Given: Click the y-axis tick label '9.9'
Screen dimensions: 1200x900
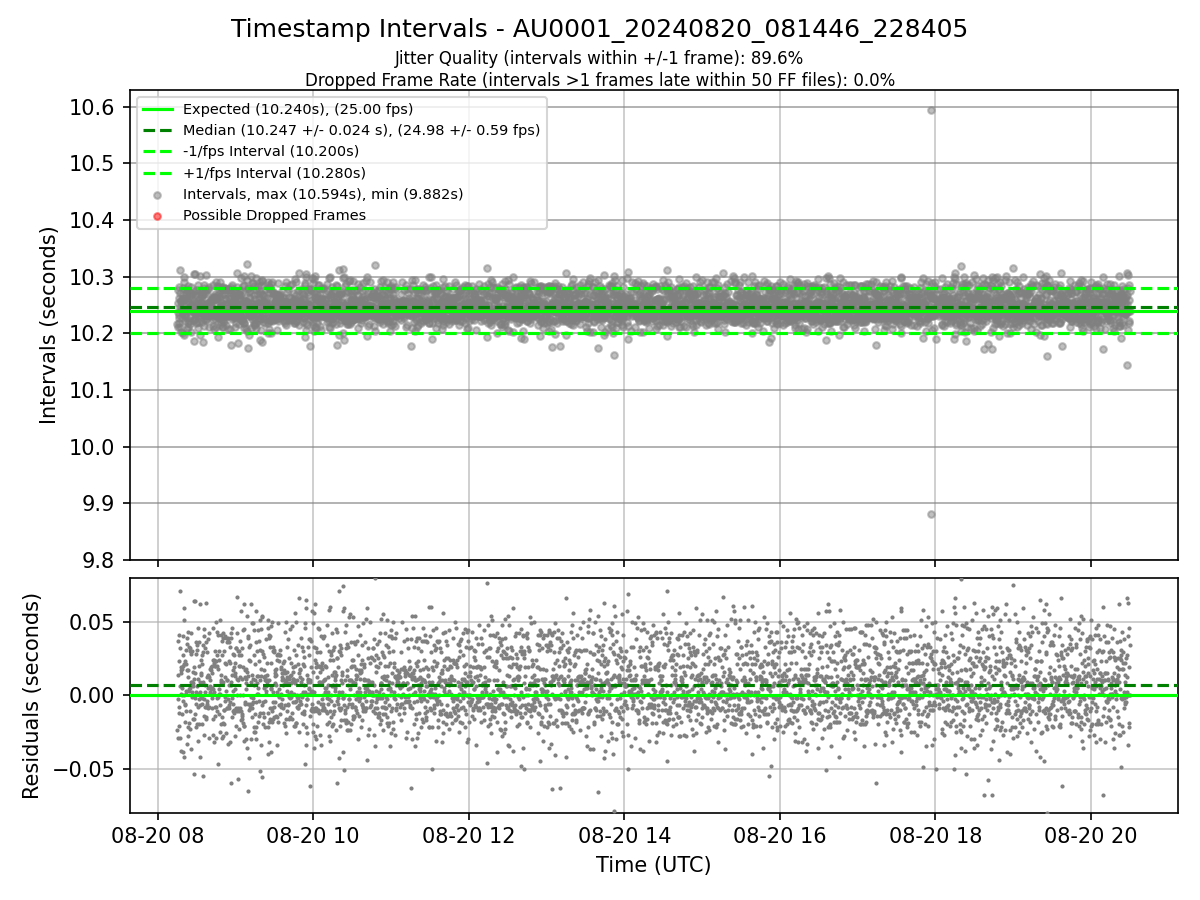Looking at the screenshot, I should coord(98,503).
